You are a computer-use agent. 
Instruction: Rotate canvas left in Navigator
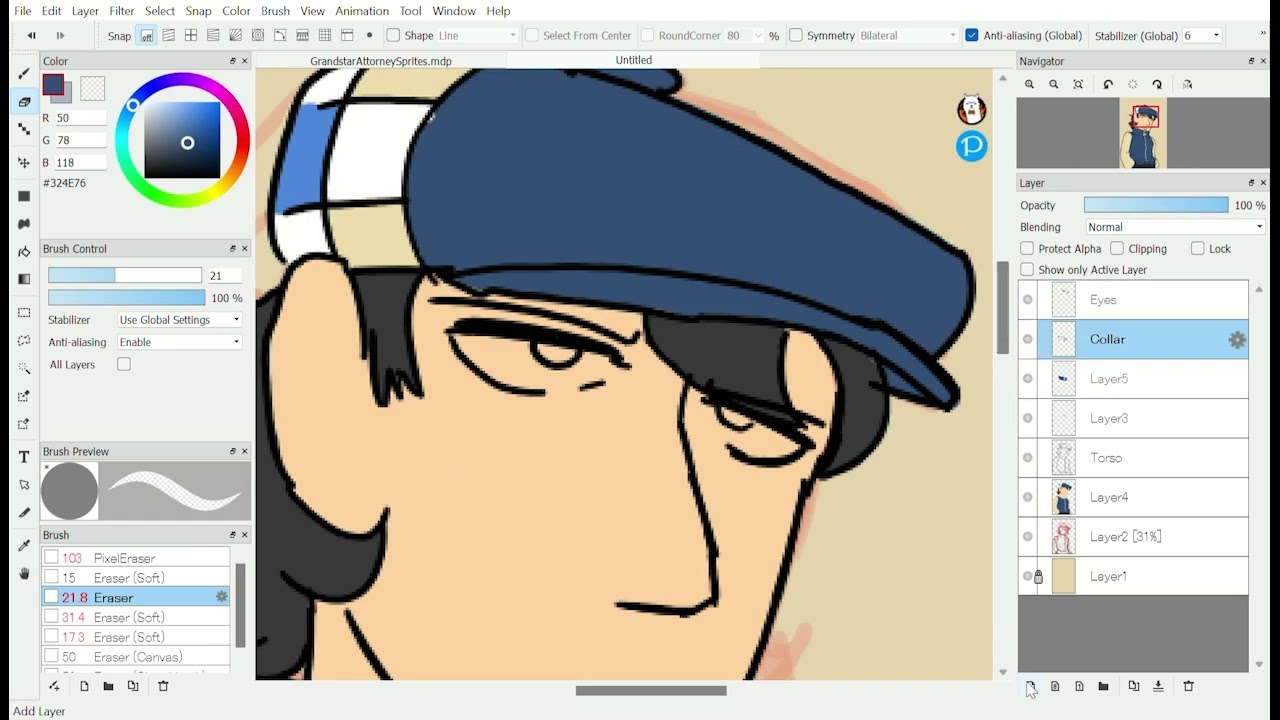(1108, 85)
